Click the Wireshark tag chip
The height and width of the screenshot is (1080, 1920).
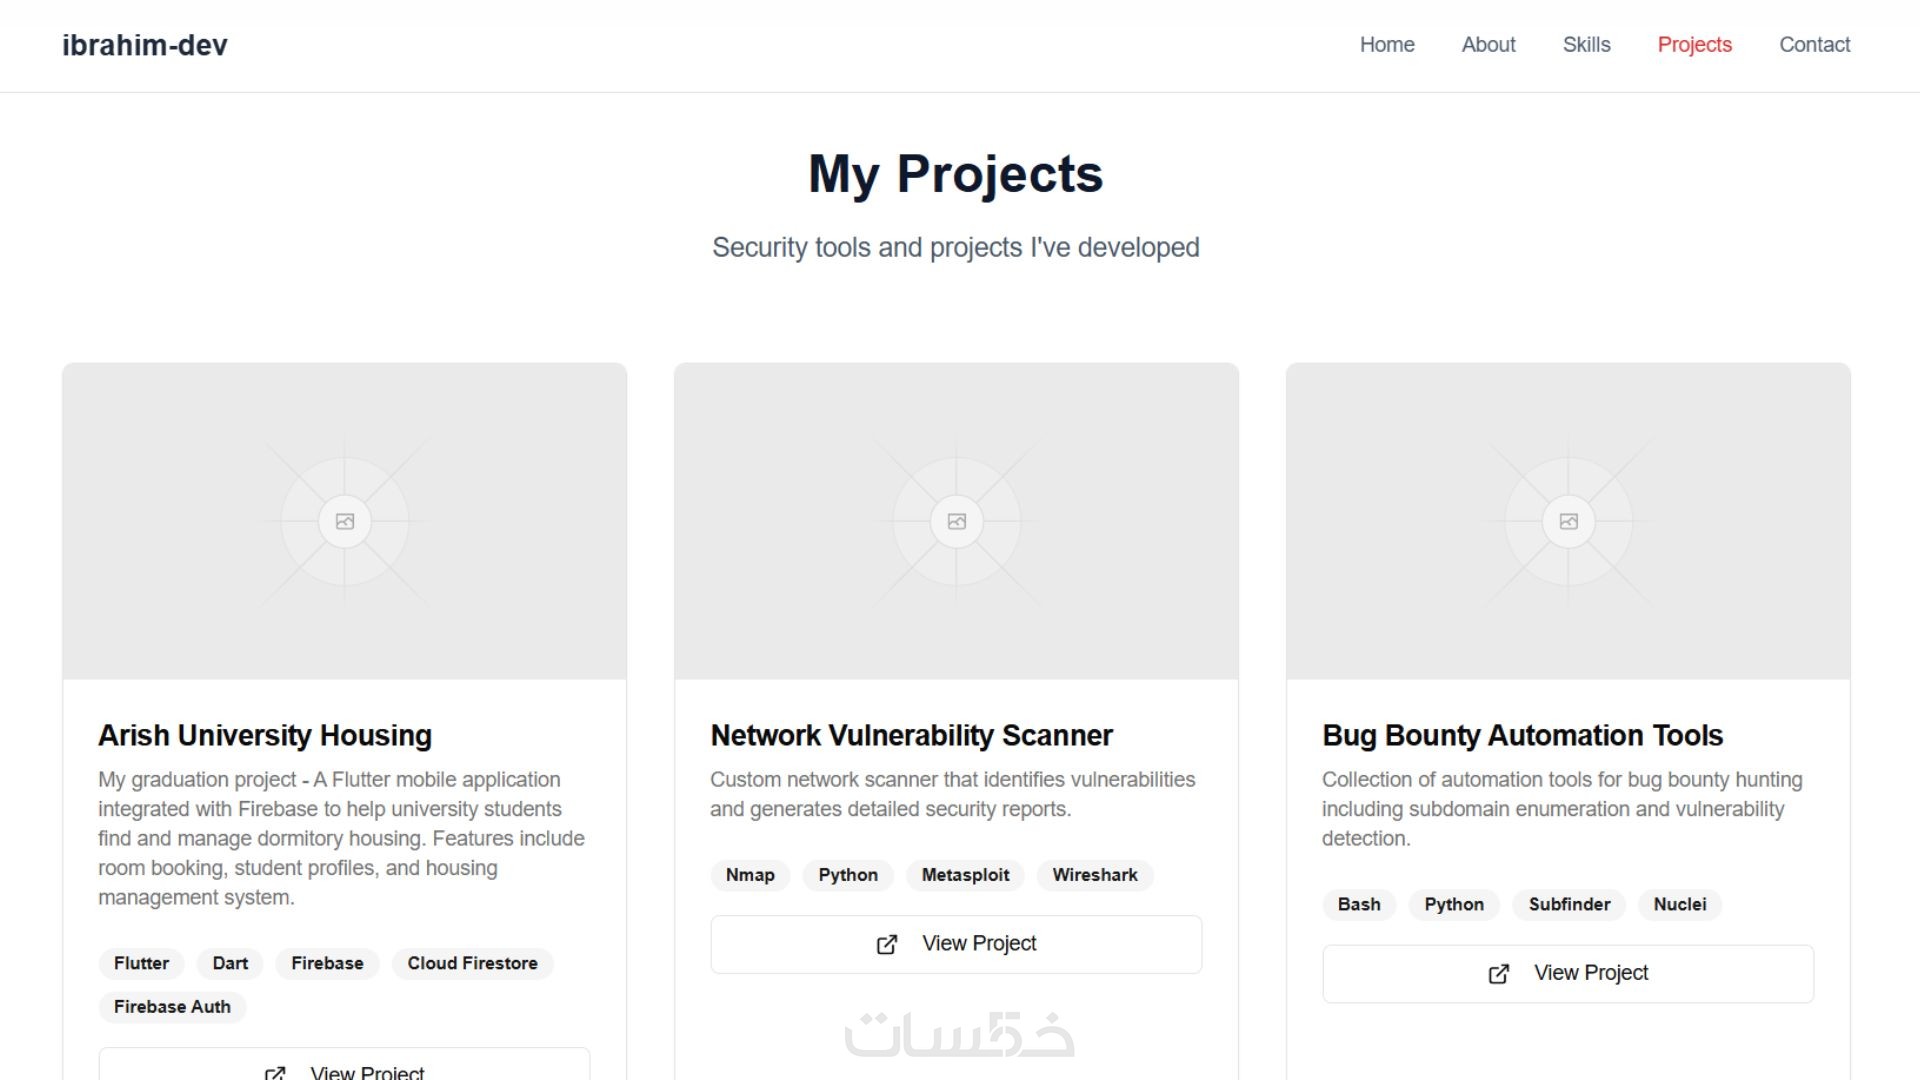(x=1094, y=875)
